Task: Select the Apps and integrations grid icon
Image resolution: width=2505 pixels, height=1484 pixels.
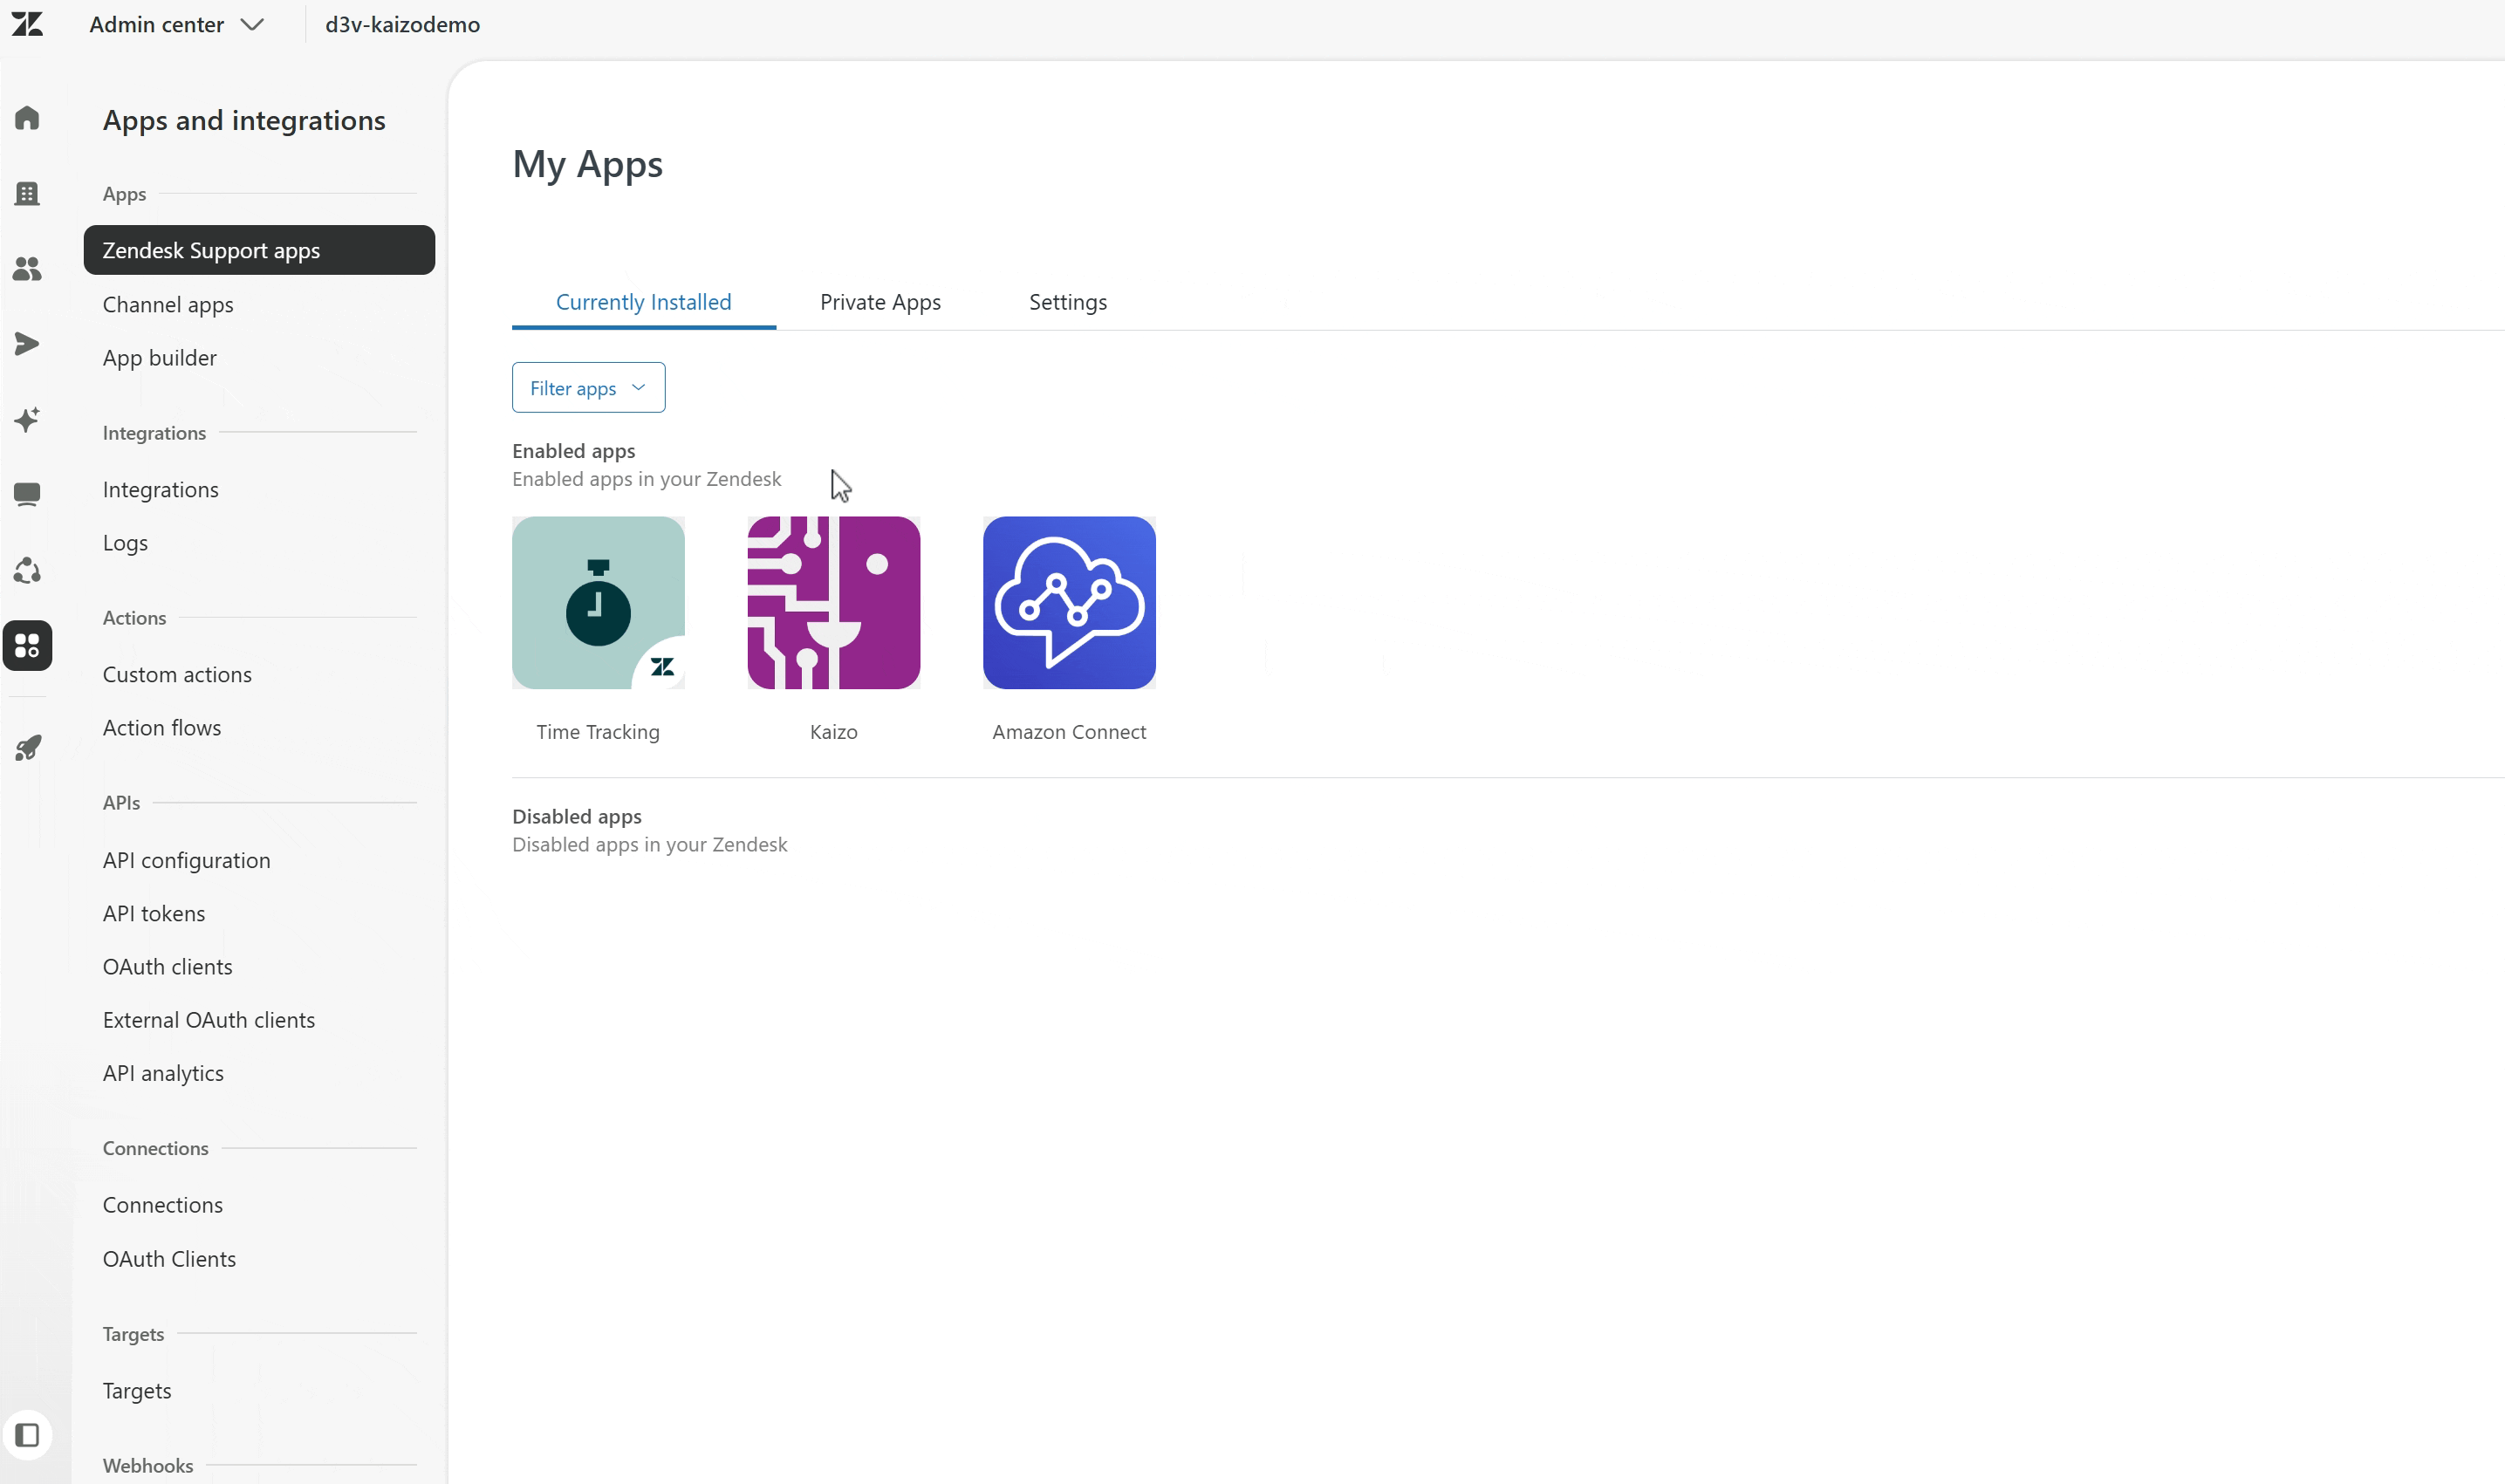Action: tap(27, 645)
